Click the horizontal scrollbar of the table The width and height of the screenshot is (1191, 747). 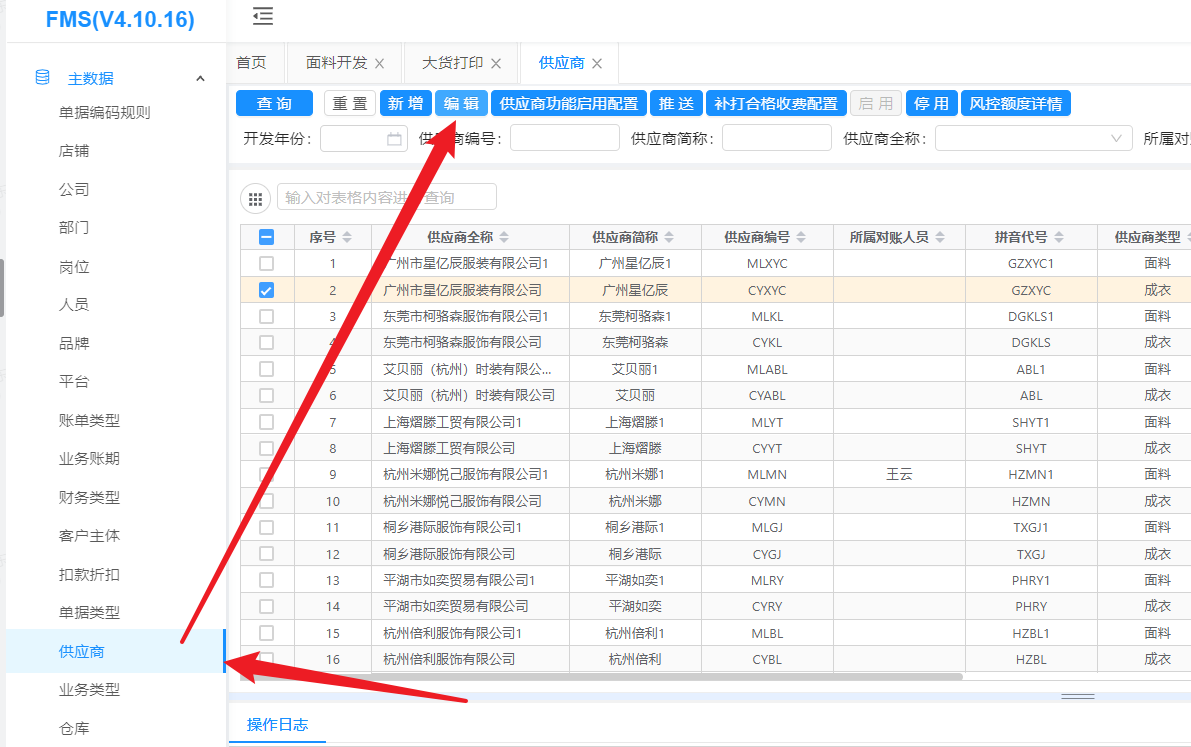pyautogui.click(x=600, y=677)
